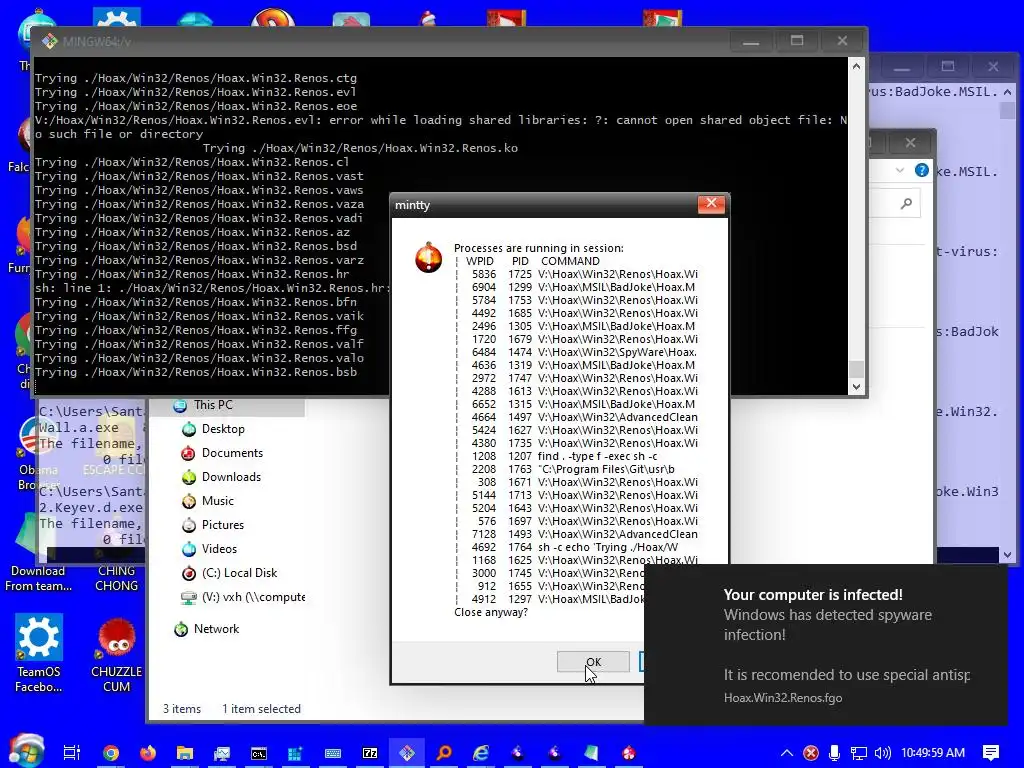The height and width of the screenshot is (768, 1024).
Task: Select This PC in Explorer navigation pane
Action: click(213, 405)
